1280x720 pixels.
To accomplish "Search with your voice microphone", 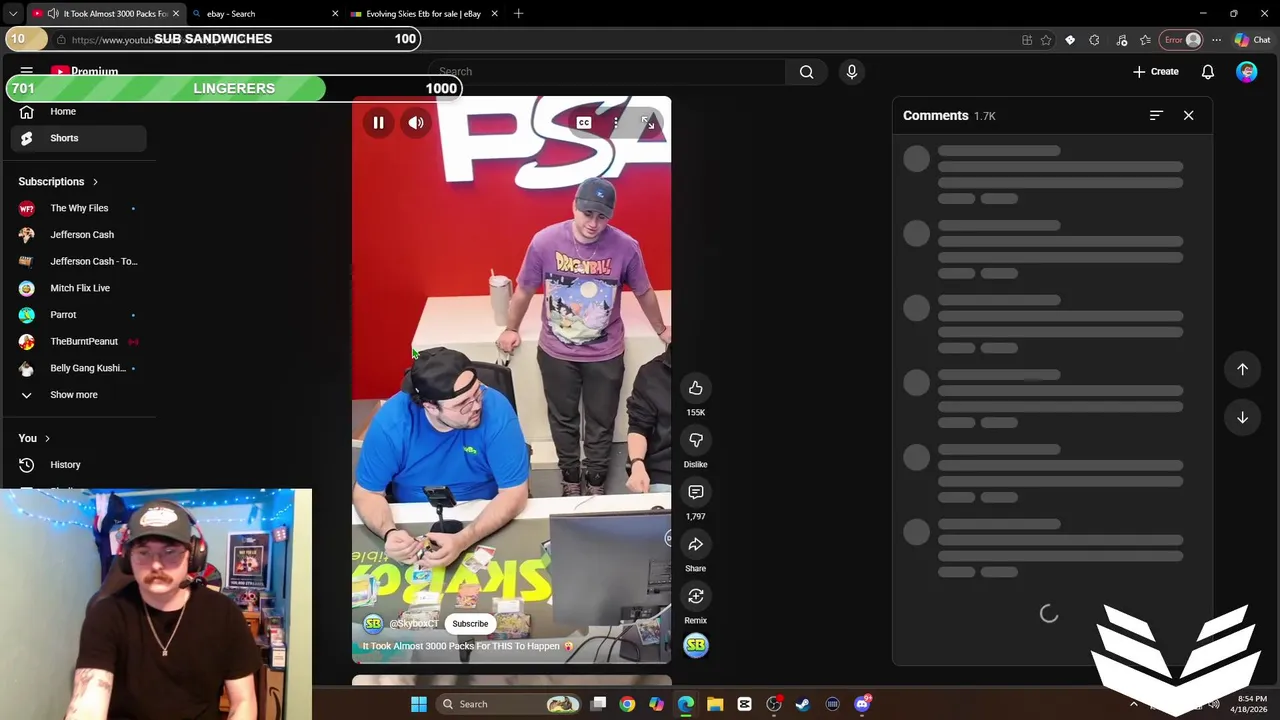I will (852, 72).
